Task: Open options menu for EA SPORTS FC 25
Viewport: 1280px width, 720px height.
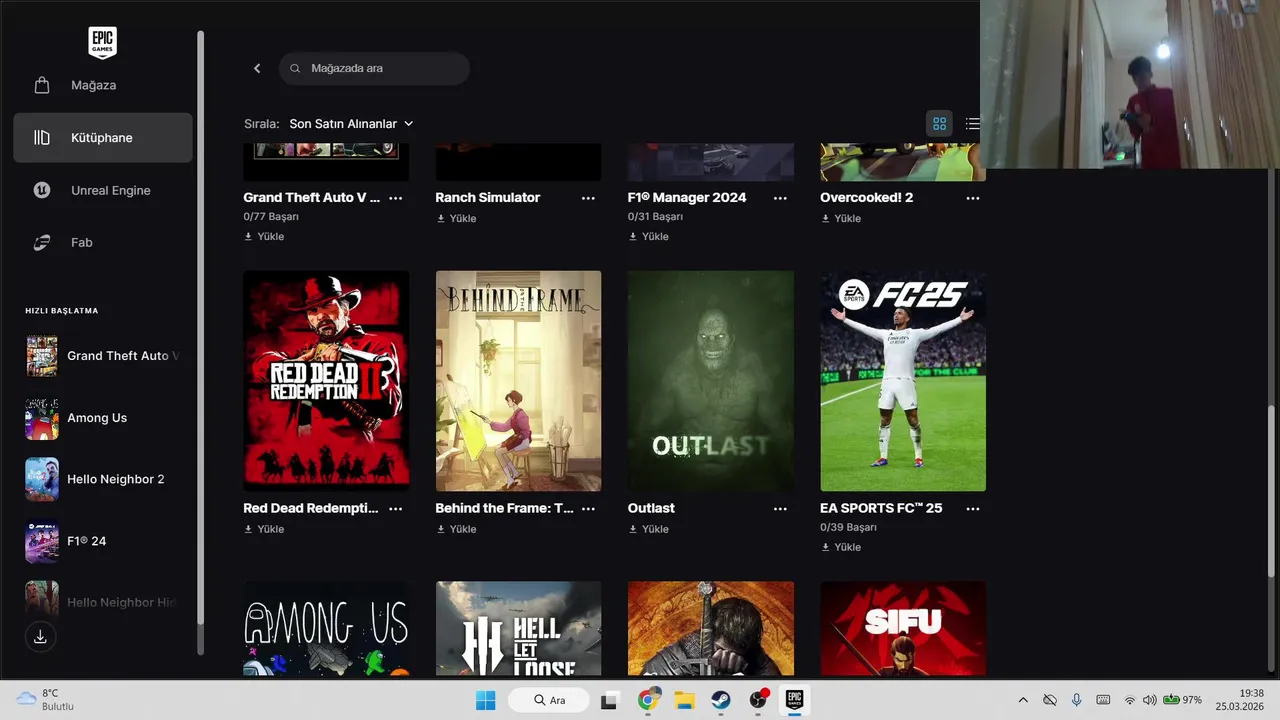Action: click(973, 508)
